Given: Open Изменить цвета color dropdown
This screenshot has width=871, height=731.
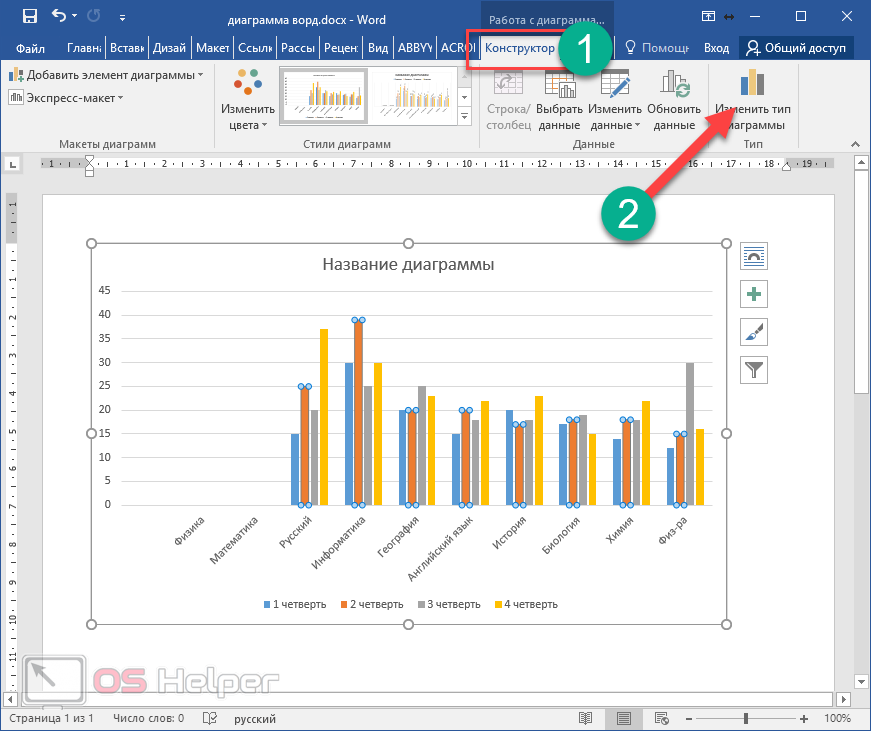Looking at the screenshot, I should pos(248,100).
